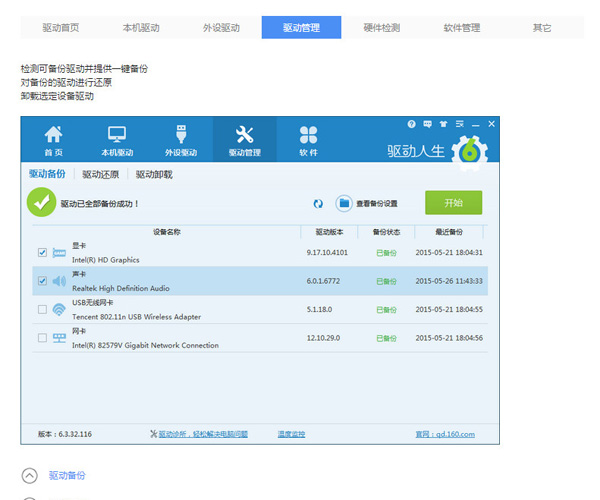
Task: Click driver version 6.0.1.6772
Action: coord(323,281)
